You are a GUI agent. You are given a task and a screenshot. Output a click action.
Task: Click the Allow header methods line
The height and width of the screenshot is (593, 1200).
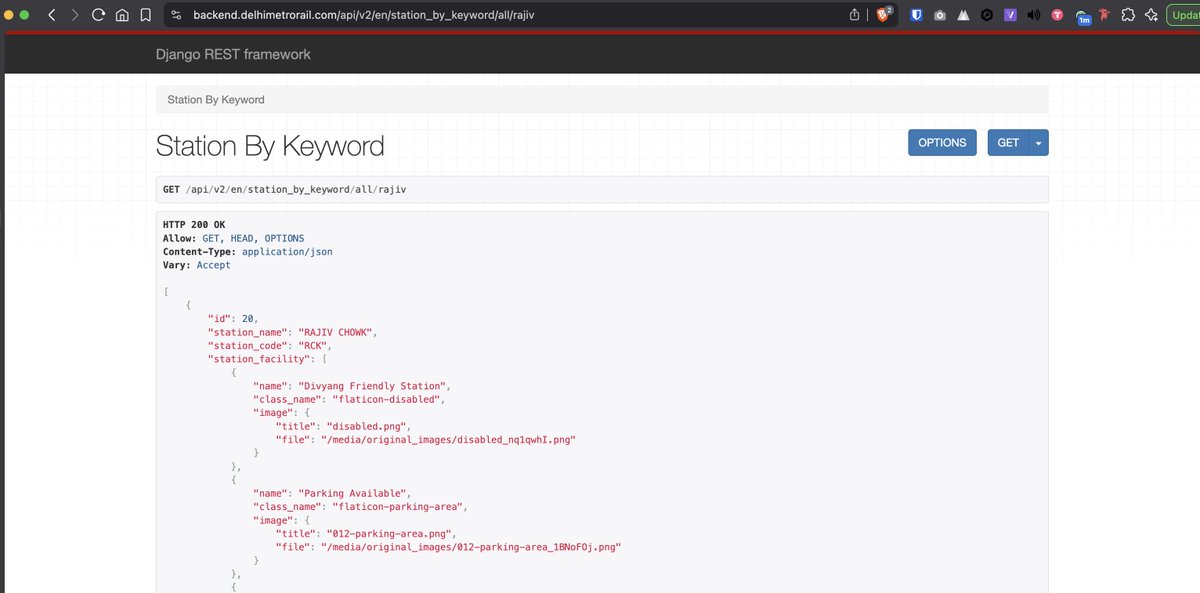(x=233, y=238)
